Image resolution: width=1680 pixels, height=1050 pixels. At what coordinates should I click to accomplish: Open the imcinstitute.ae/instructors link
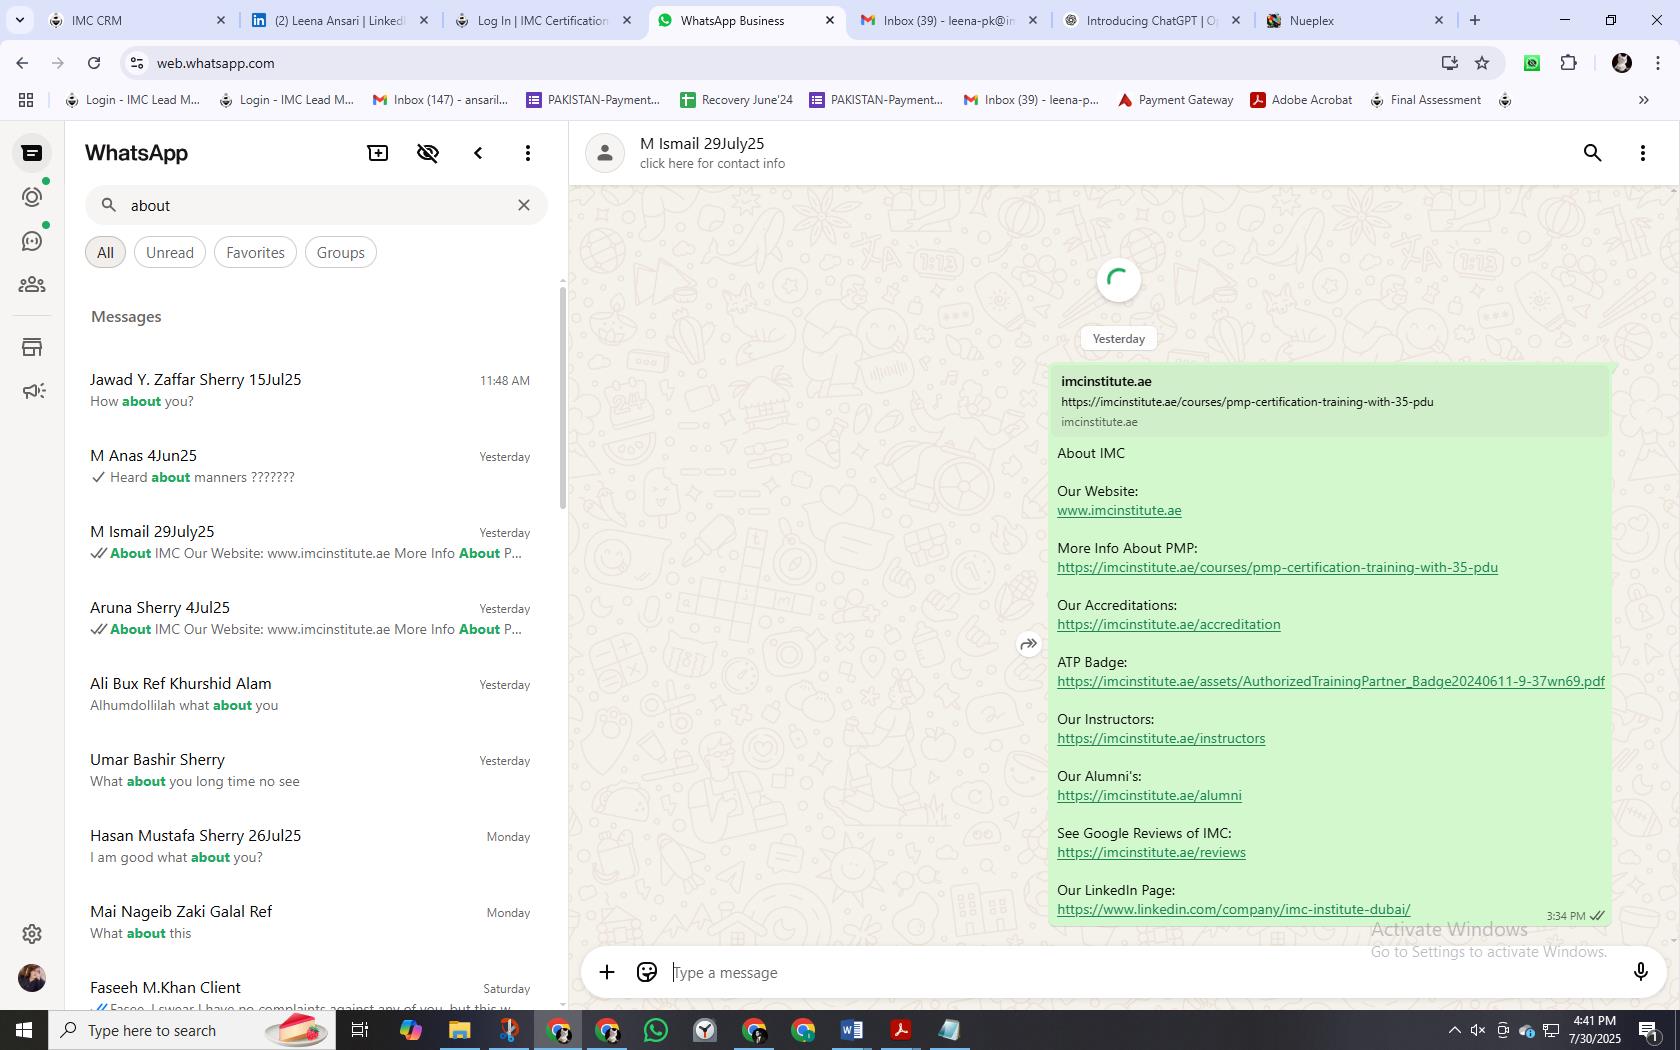pyautogui.click(x=1161, y=739)
